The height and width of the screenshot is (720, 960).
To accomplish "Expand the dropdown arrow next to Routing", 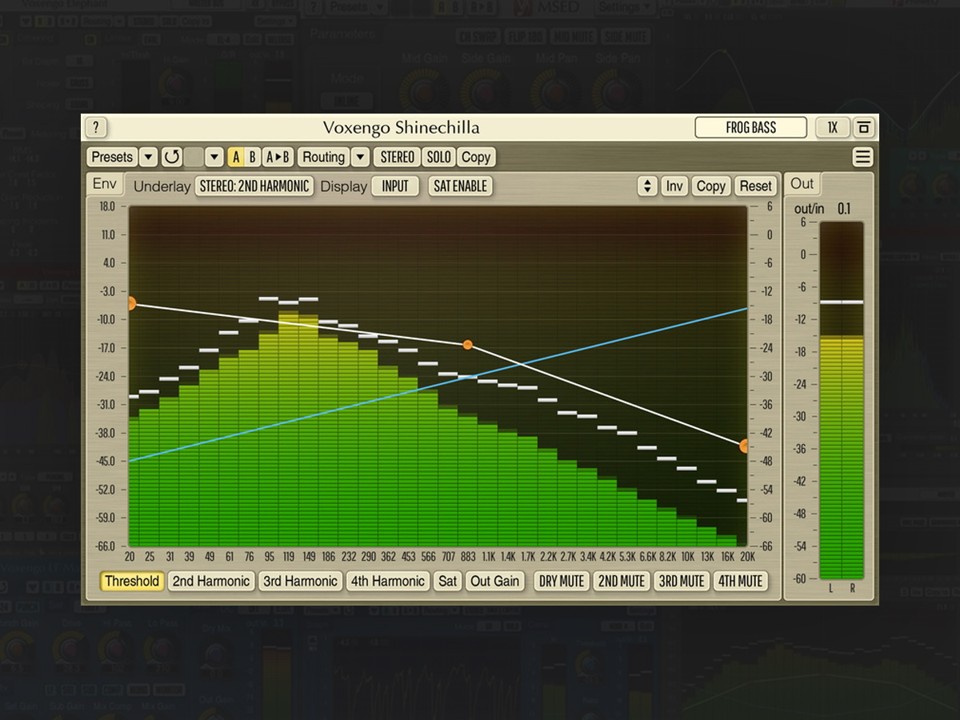I will [361, 157].
